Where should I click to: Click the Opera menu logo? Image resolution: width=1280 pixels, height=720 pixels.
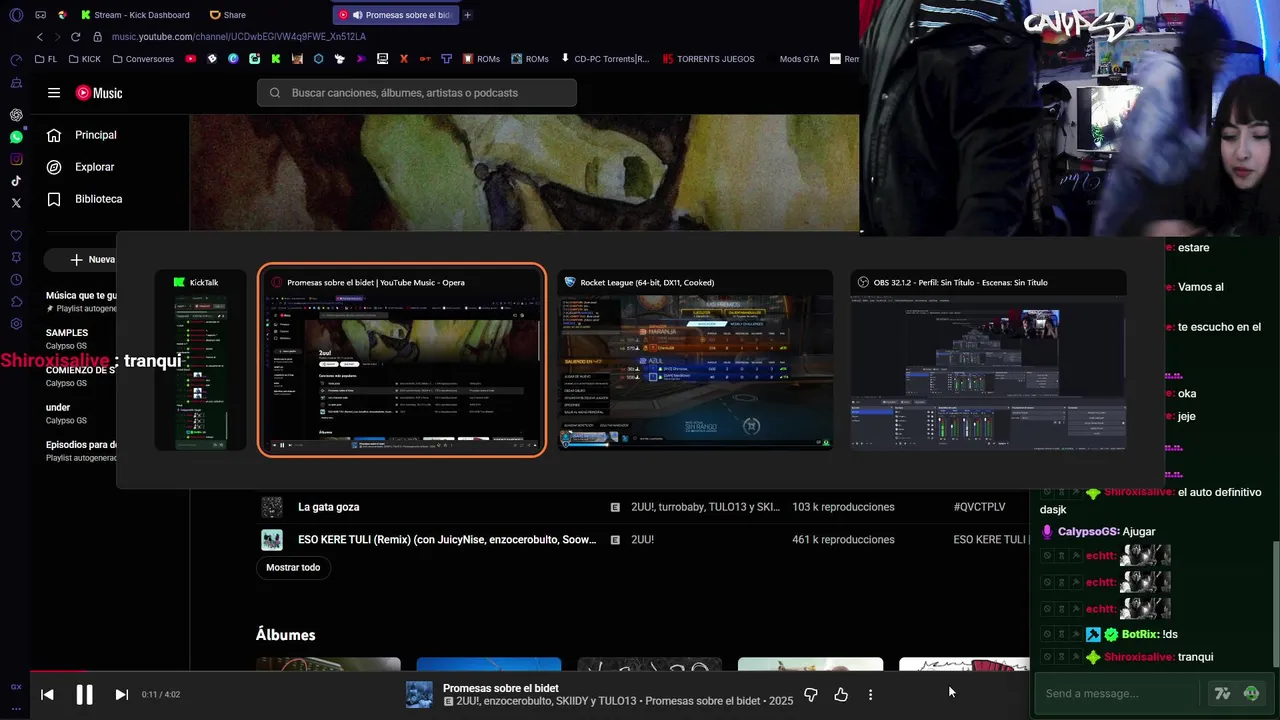point(16,15)
